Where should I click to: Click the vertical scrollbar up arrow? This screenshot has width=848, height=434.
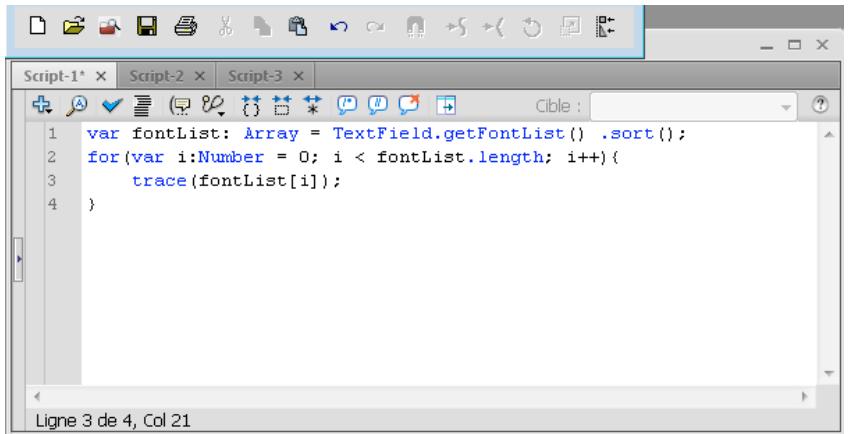829,135
